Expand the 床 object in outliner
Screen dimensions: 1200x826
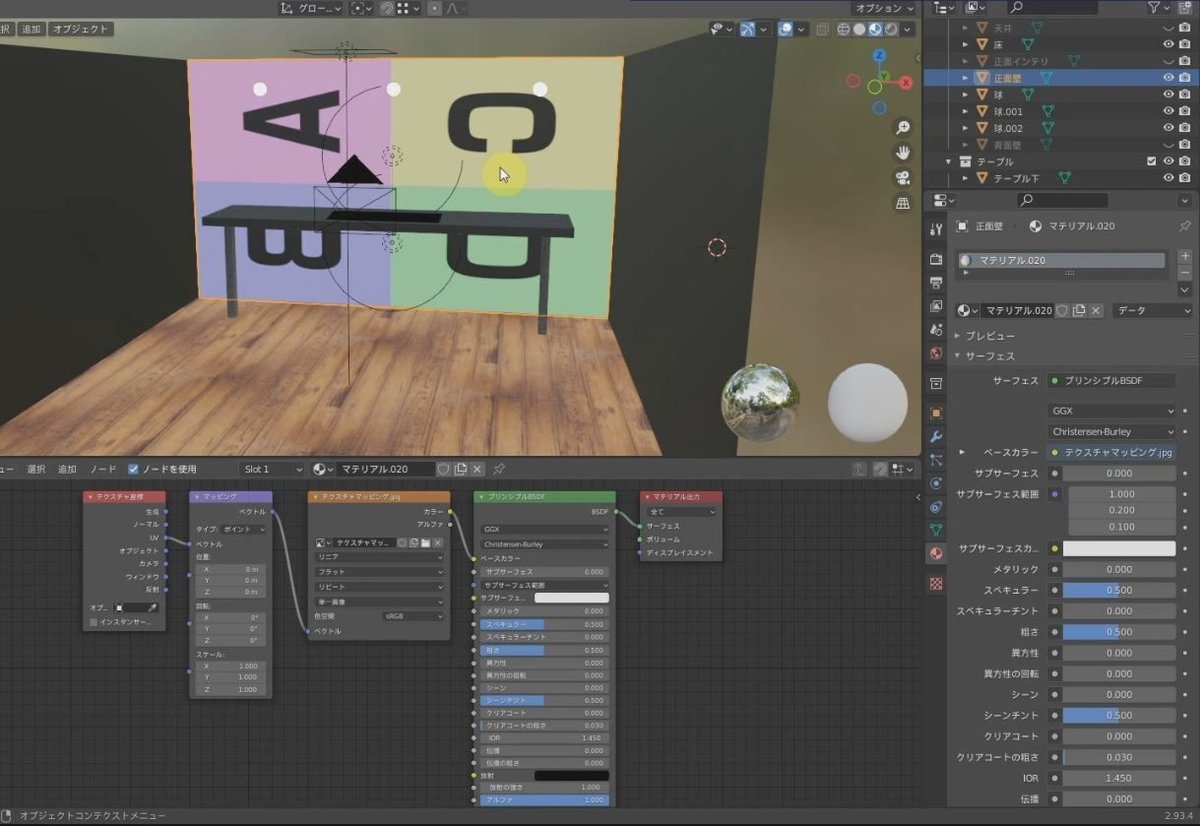click(x=965, y=44)
